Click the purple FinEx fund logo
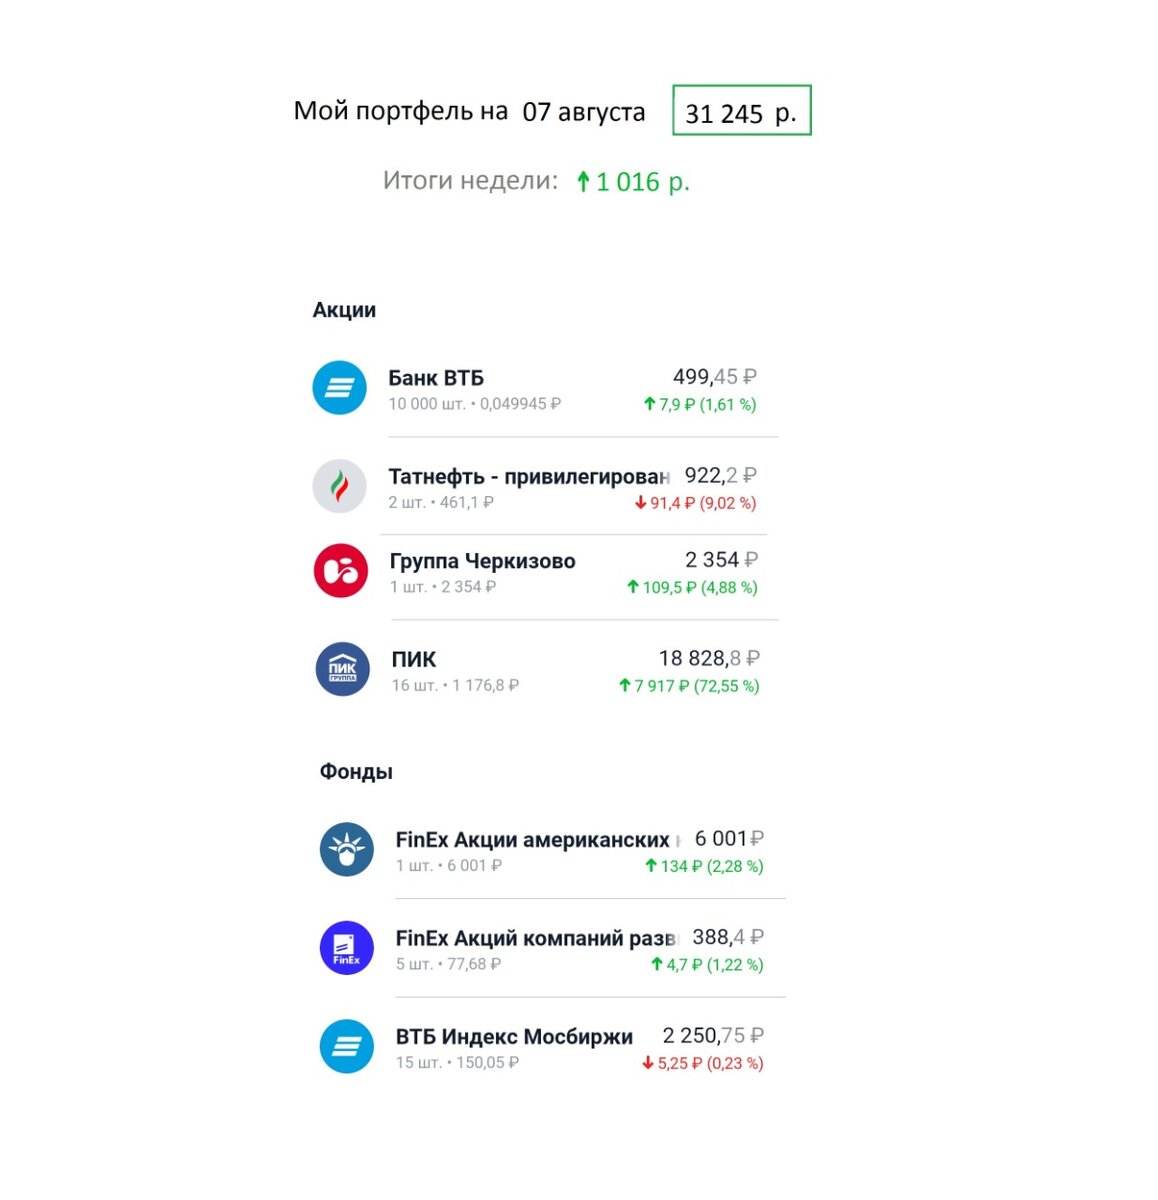This screenshot has width=1158, height=1200. 347,948
